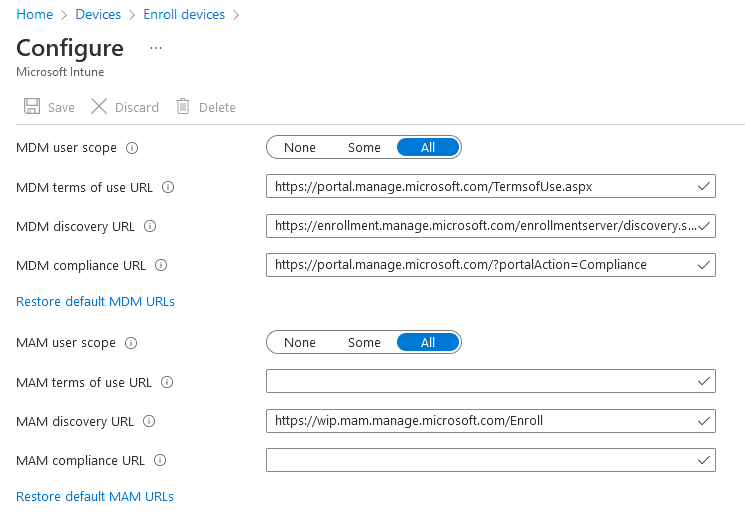Show info for MDM compliance URL
745x522 pixels.
161,265
